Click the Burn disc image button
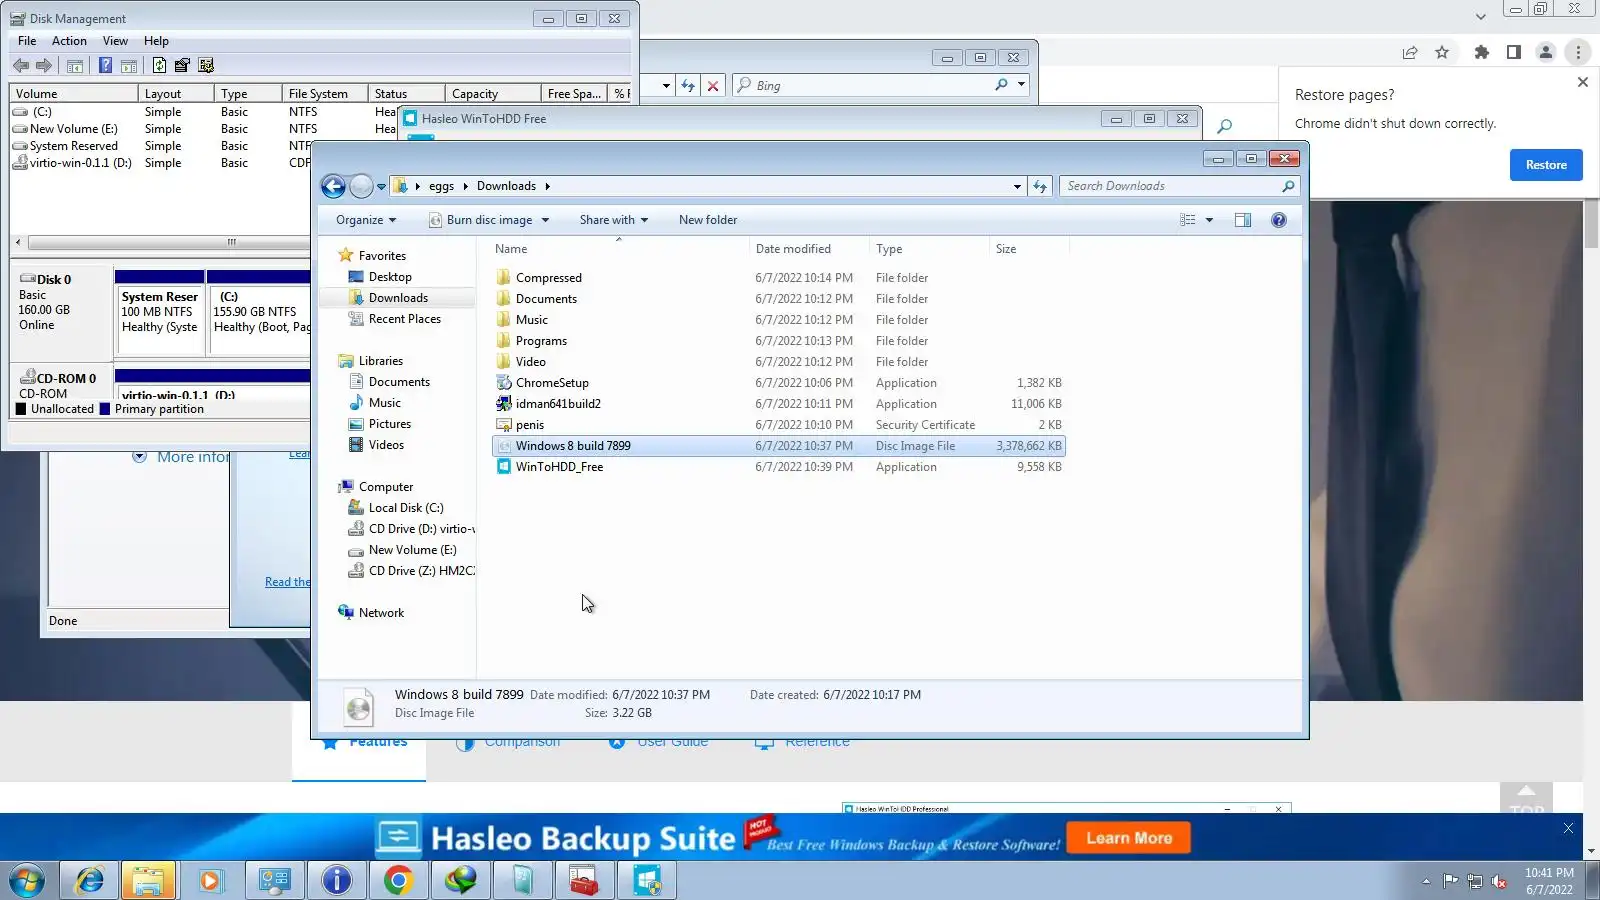Viewport: 1600px width, 900px height. [480, 220]
